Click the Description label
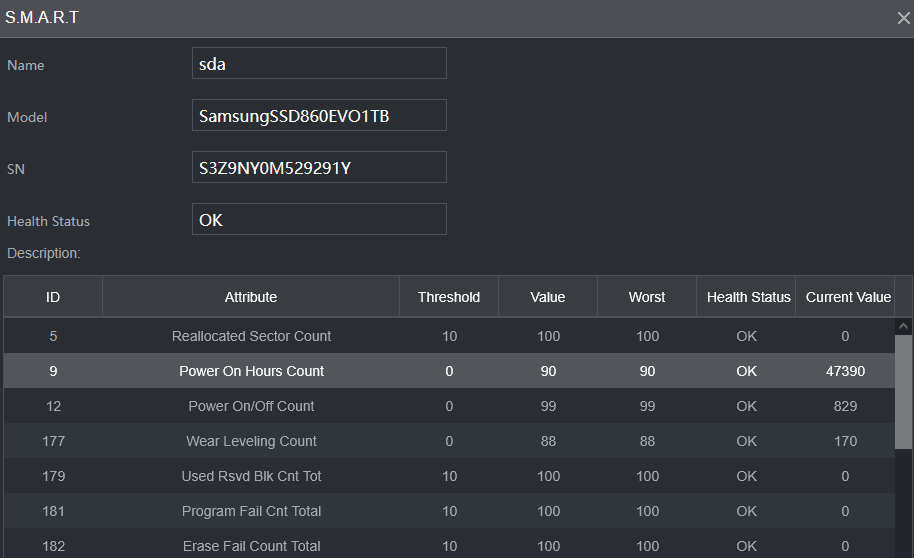The width and height of the screenshot is (914, 558). (x=44, y=253)
